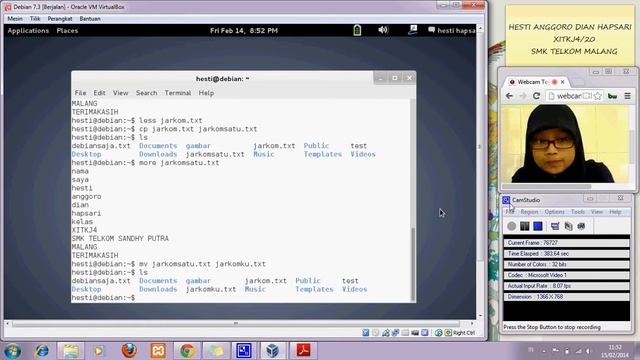Open the terminal Search menu

click(147, 93)
